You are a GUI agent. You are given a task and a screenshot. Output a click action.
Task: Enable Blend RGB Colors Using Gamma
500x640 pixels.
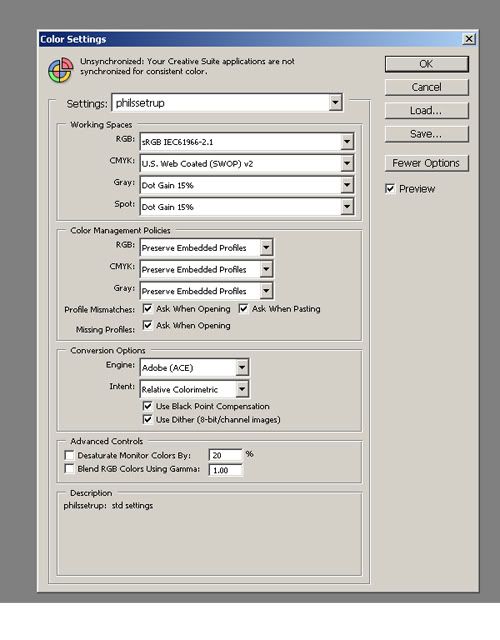point(69,469)
